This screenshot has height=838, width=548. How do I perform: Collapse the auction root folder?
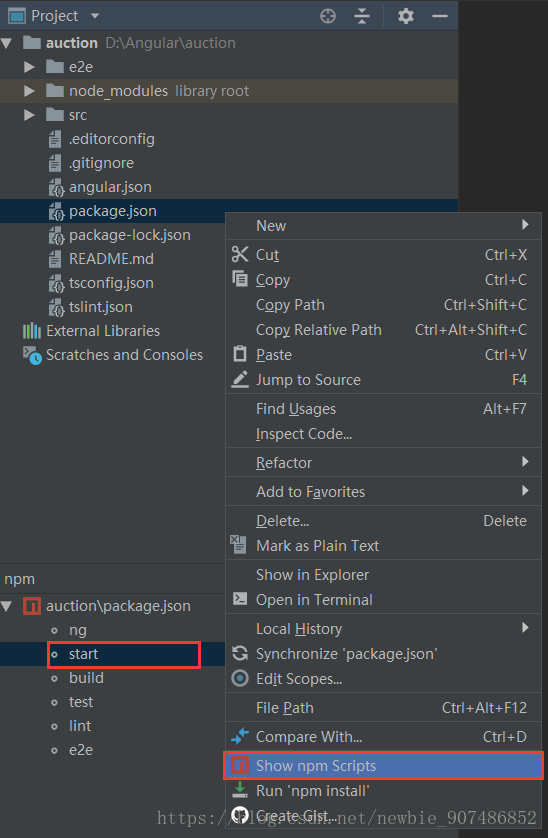pos(7,43)
